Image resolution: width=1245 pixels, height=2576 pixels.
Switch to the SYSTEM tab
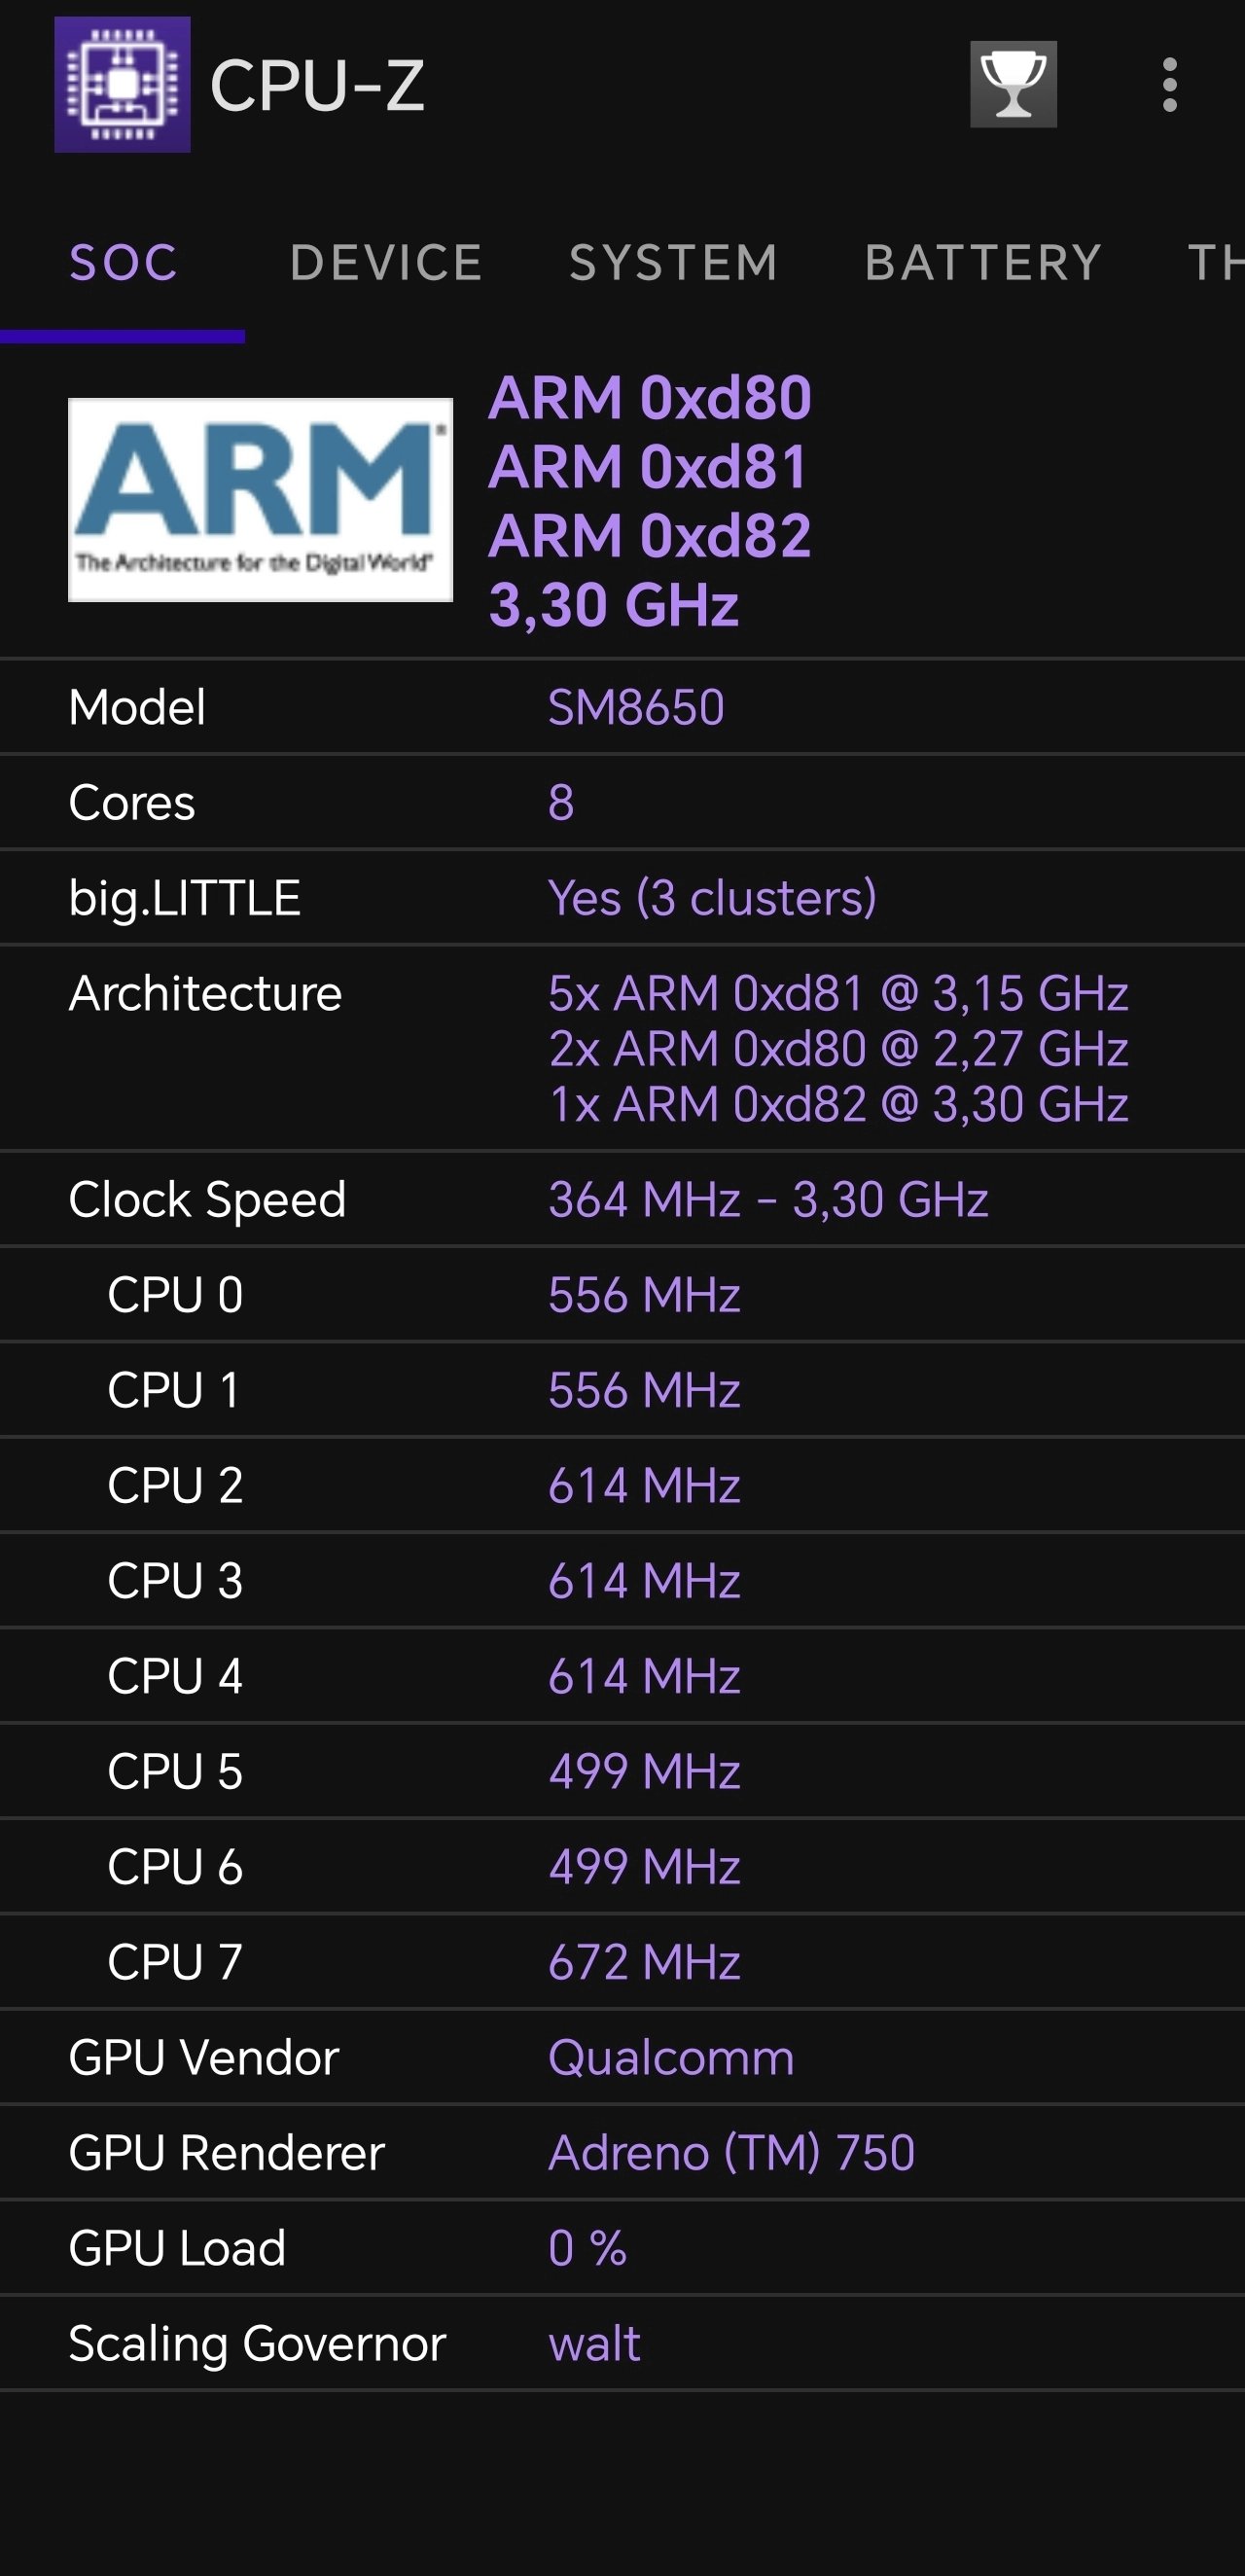(672, 262)
